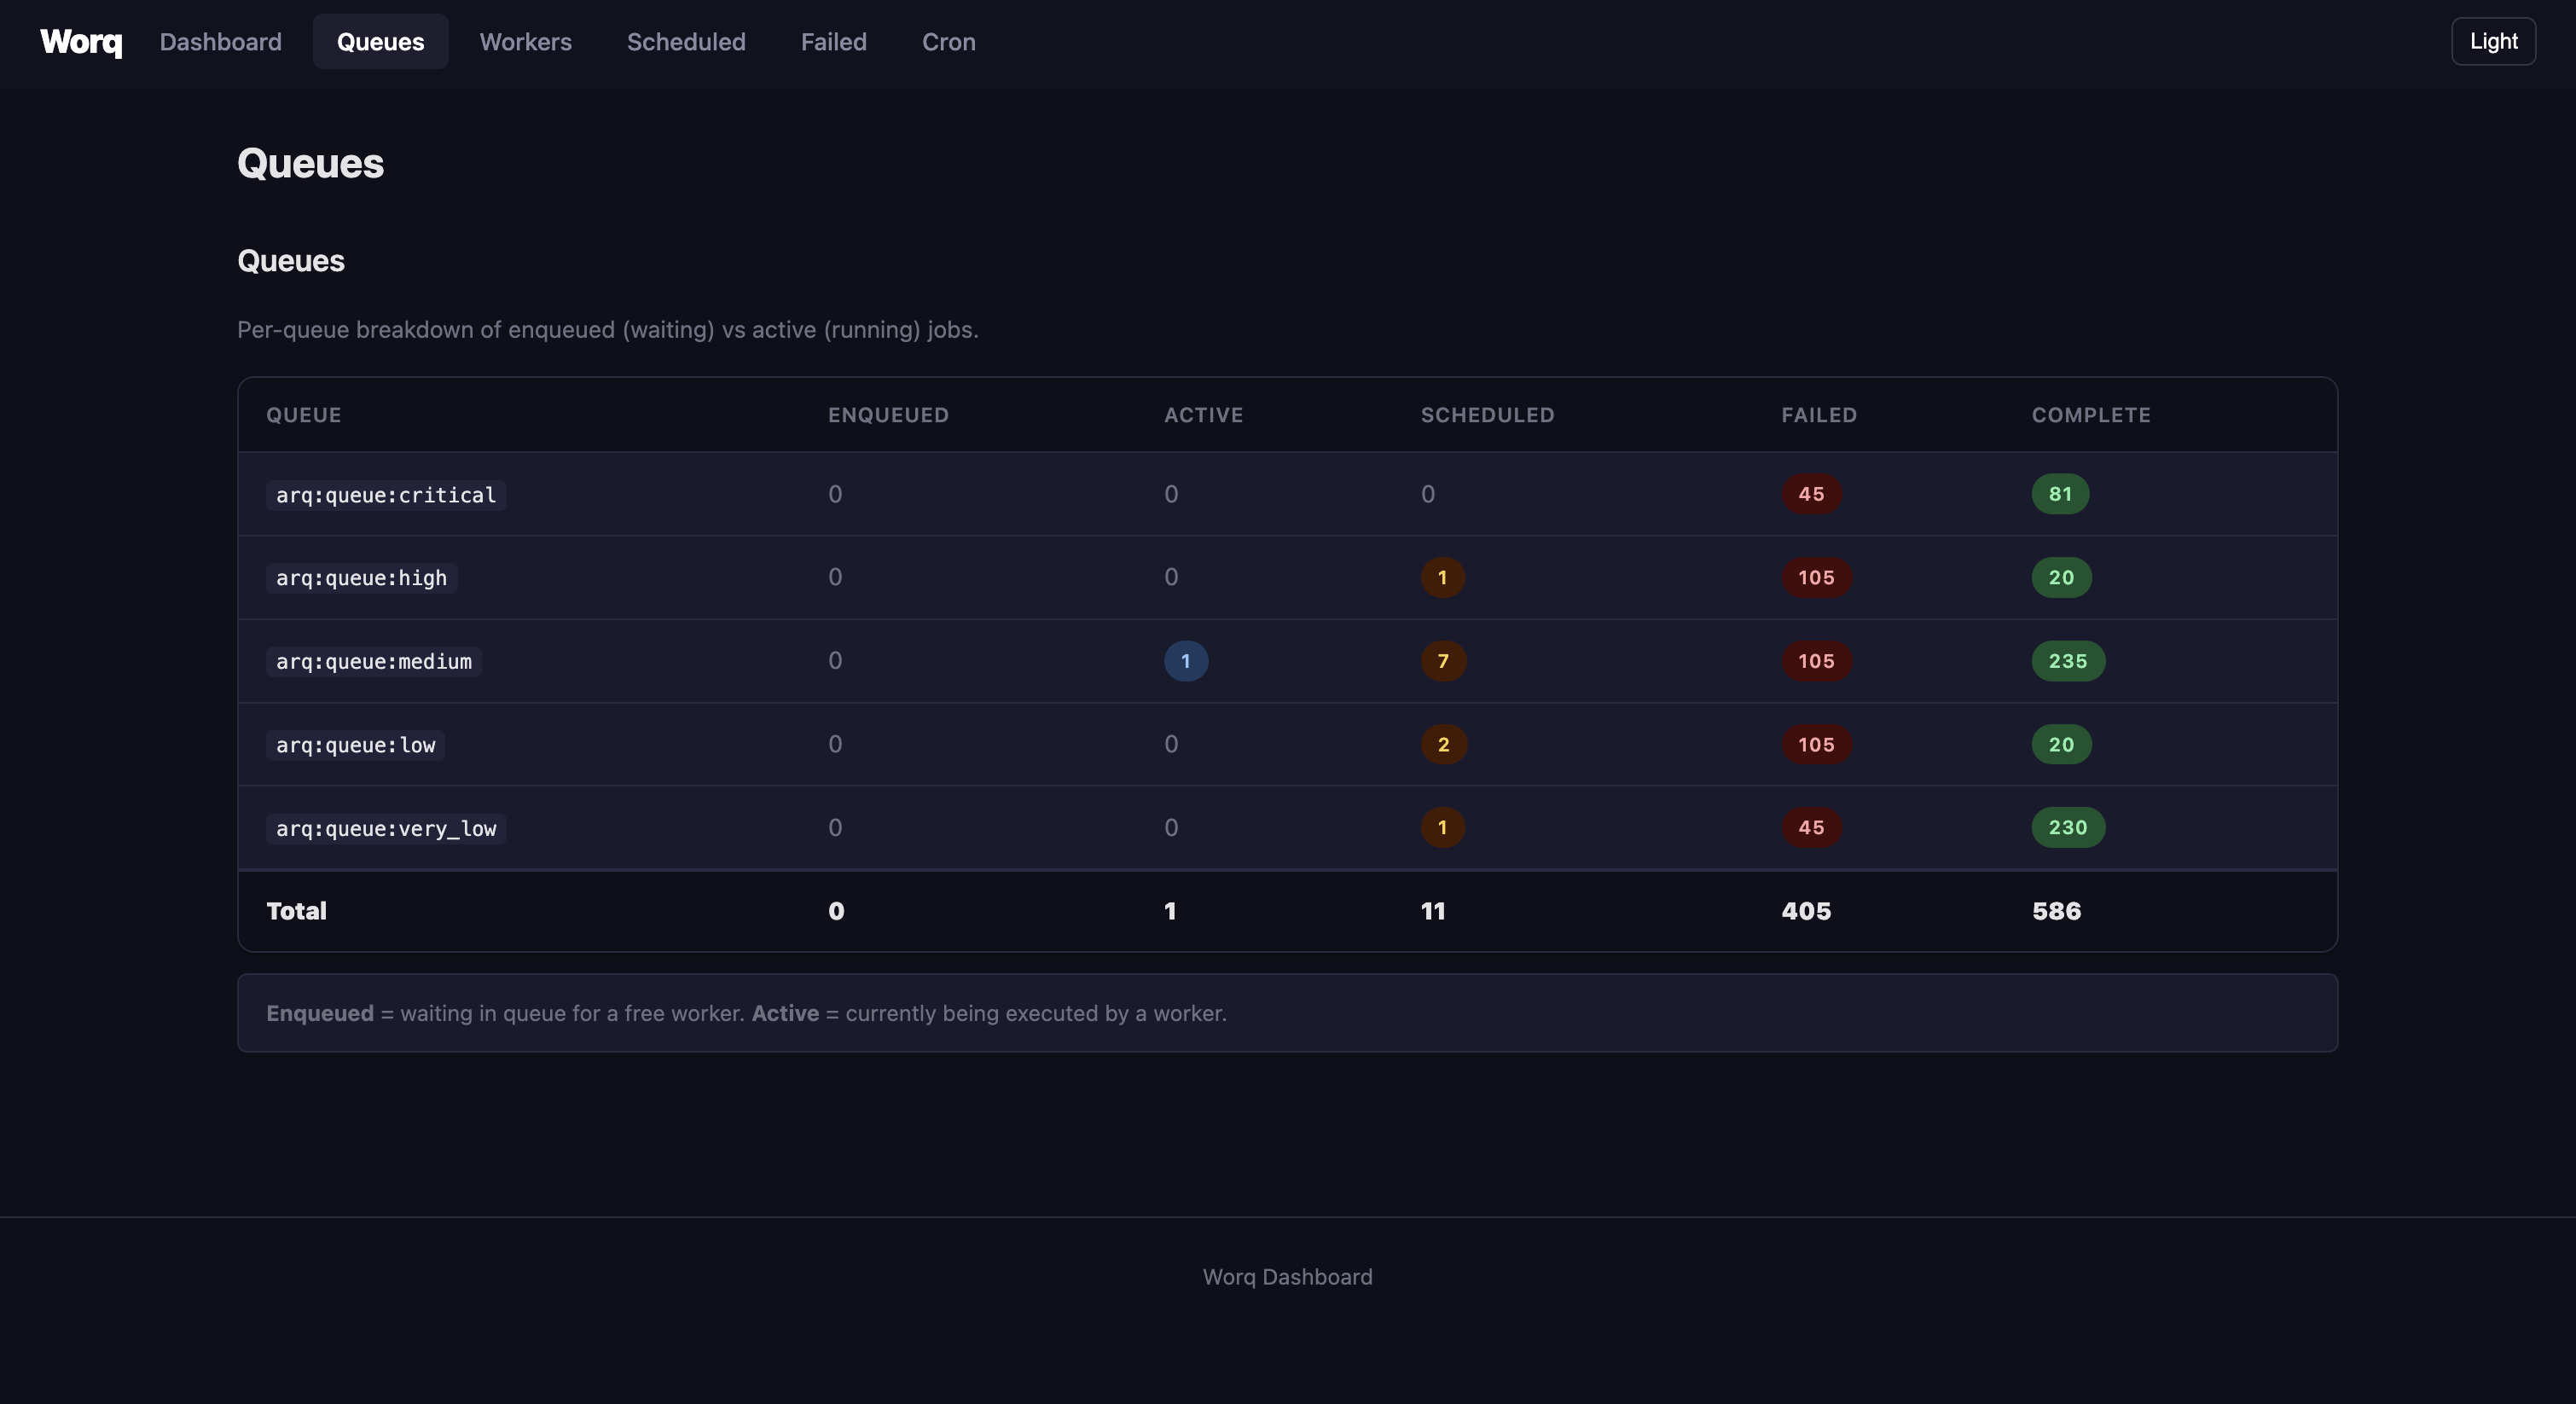Click complete badge 230 in very_low row
Image resolution: width=2576 pixels, height=1404 pixels.
tap(2068, 827)
